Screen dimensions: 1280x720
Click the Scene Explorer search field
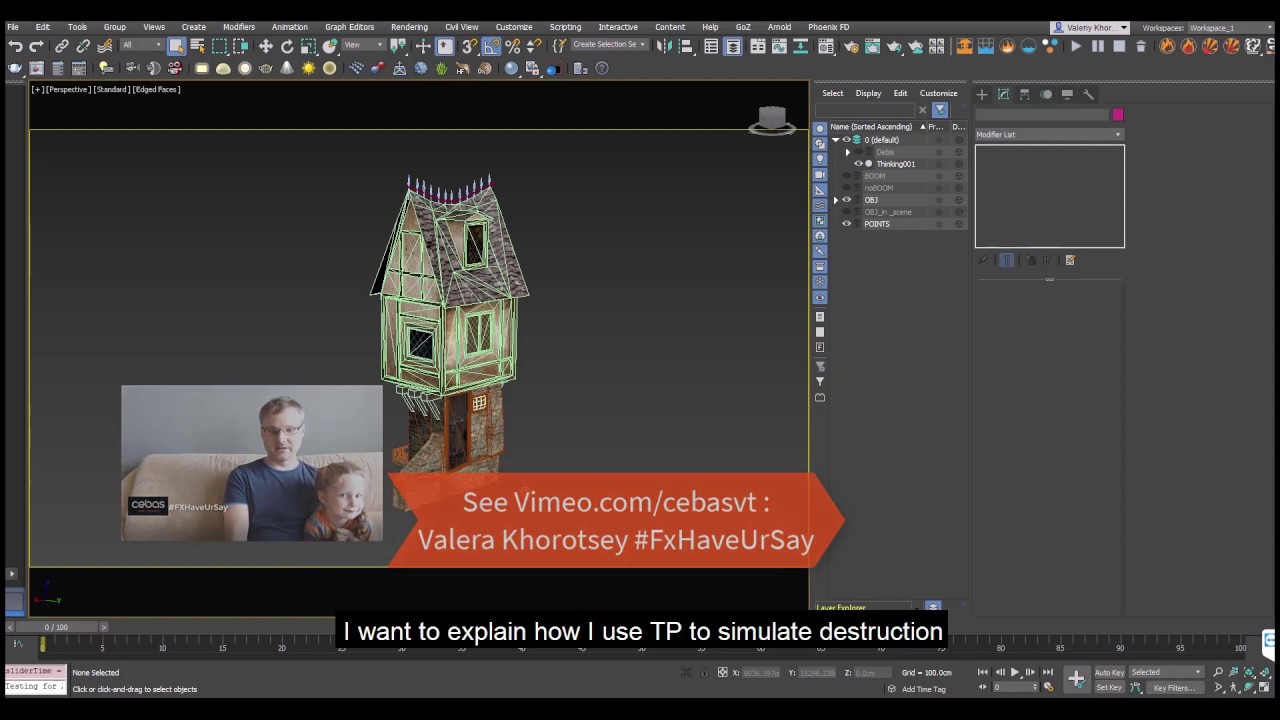coord(866,110)
